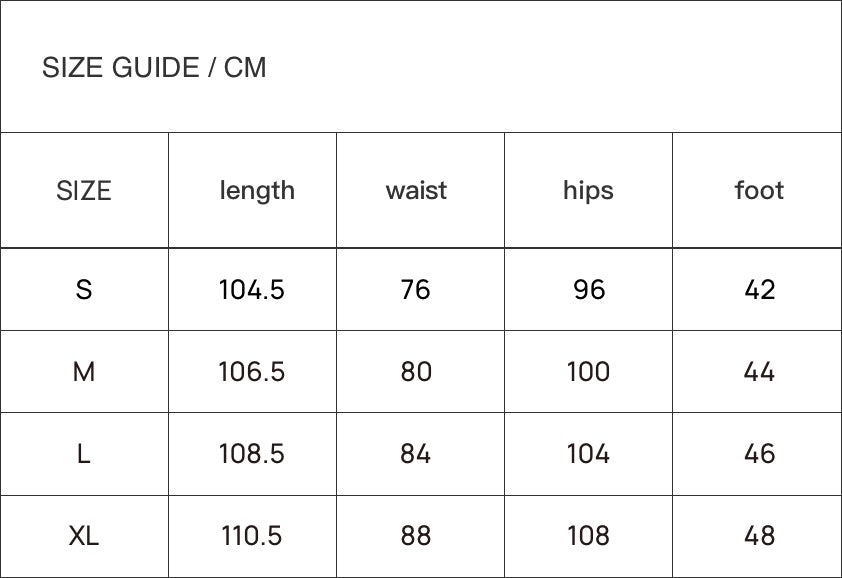The image size is (842, 578).
Task: Select foot value 46 for size L
Action: pos(760,454)
